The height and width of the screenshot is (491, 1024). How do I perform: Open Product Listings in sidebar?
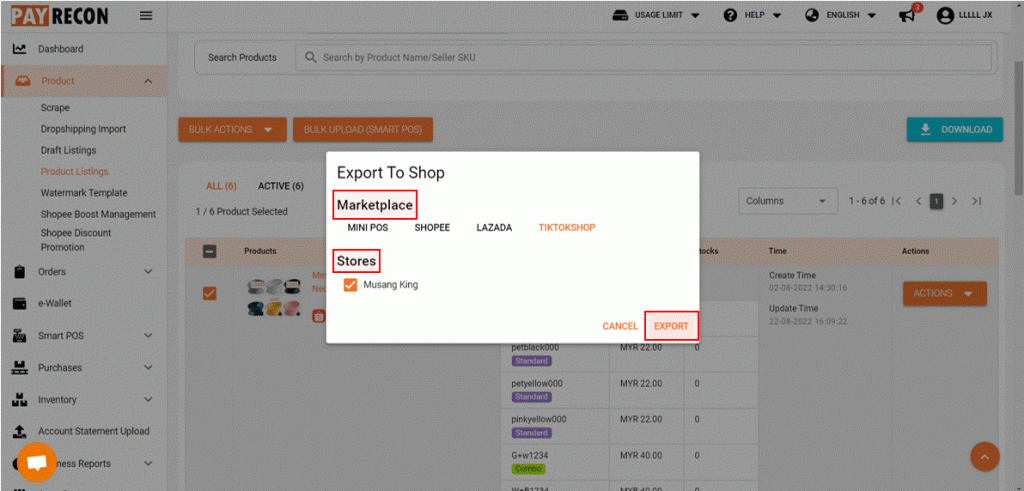74,172
